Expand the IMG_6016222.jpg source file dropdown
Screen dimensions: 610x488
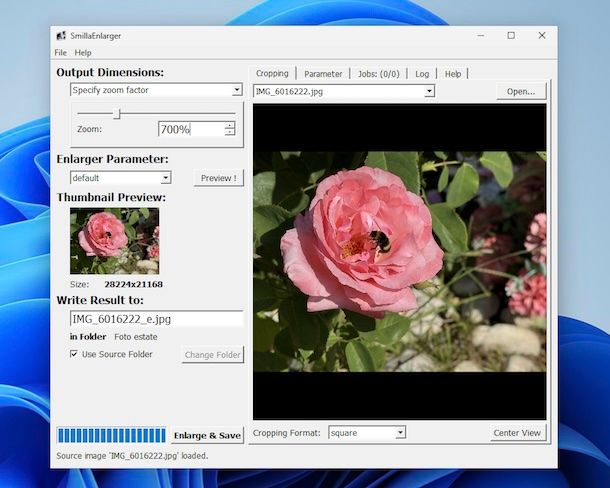(429, 91)
